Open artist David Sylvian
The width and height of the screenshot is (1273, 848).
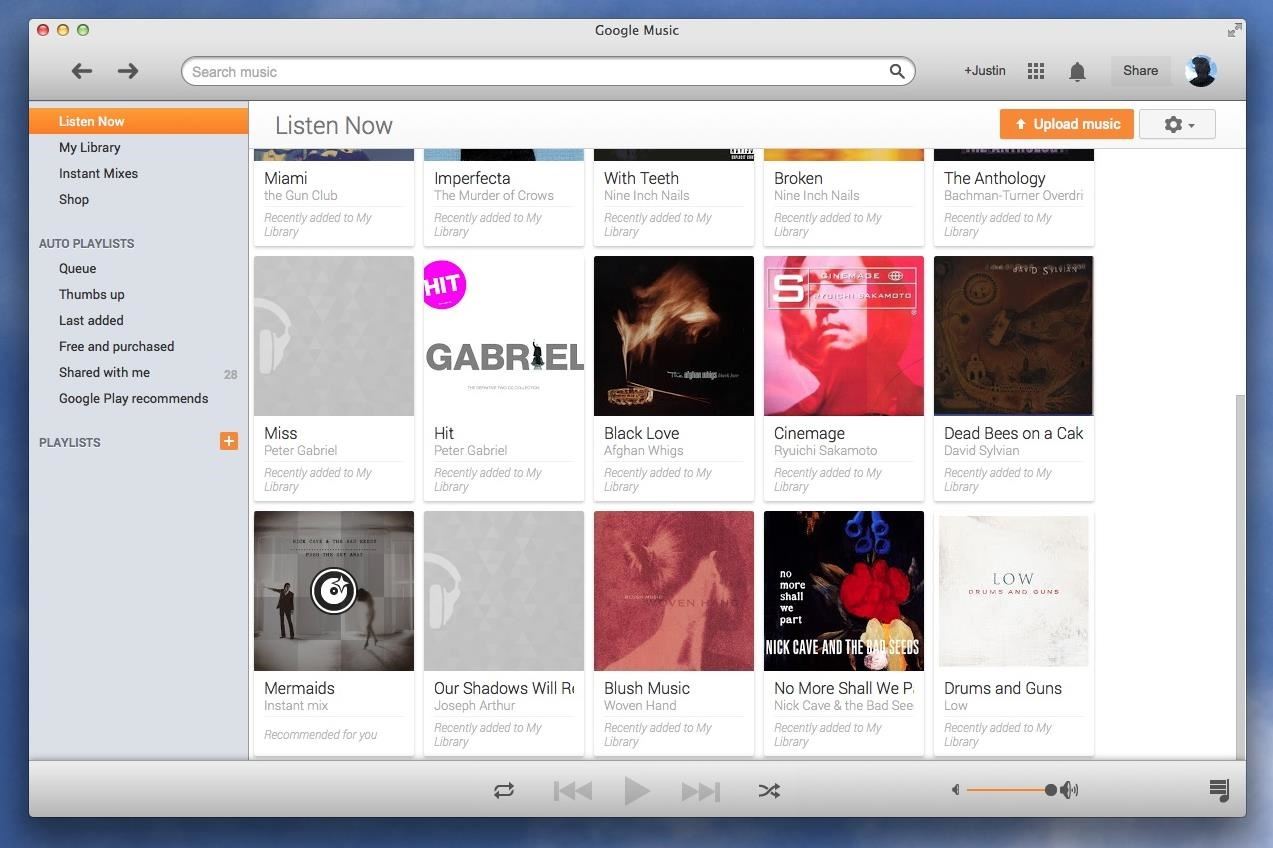982,451
